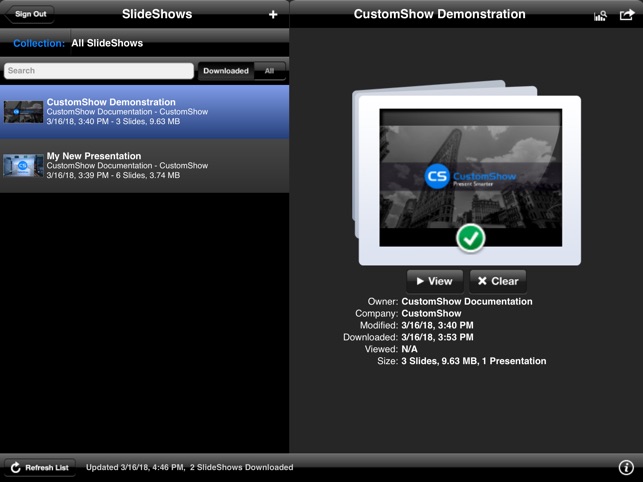The image size is (643, 482).
Task: Tap the green downloaded checkmark badge
Action: [470, 238]
